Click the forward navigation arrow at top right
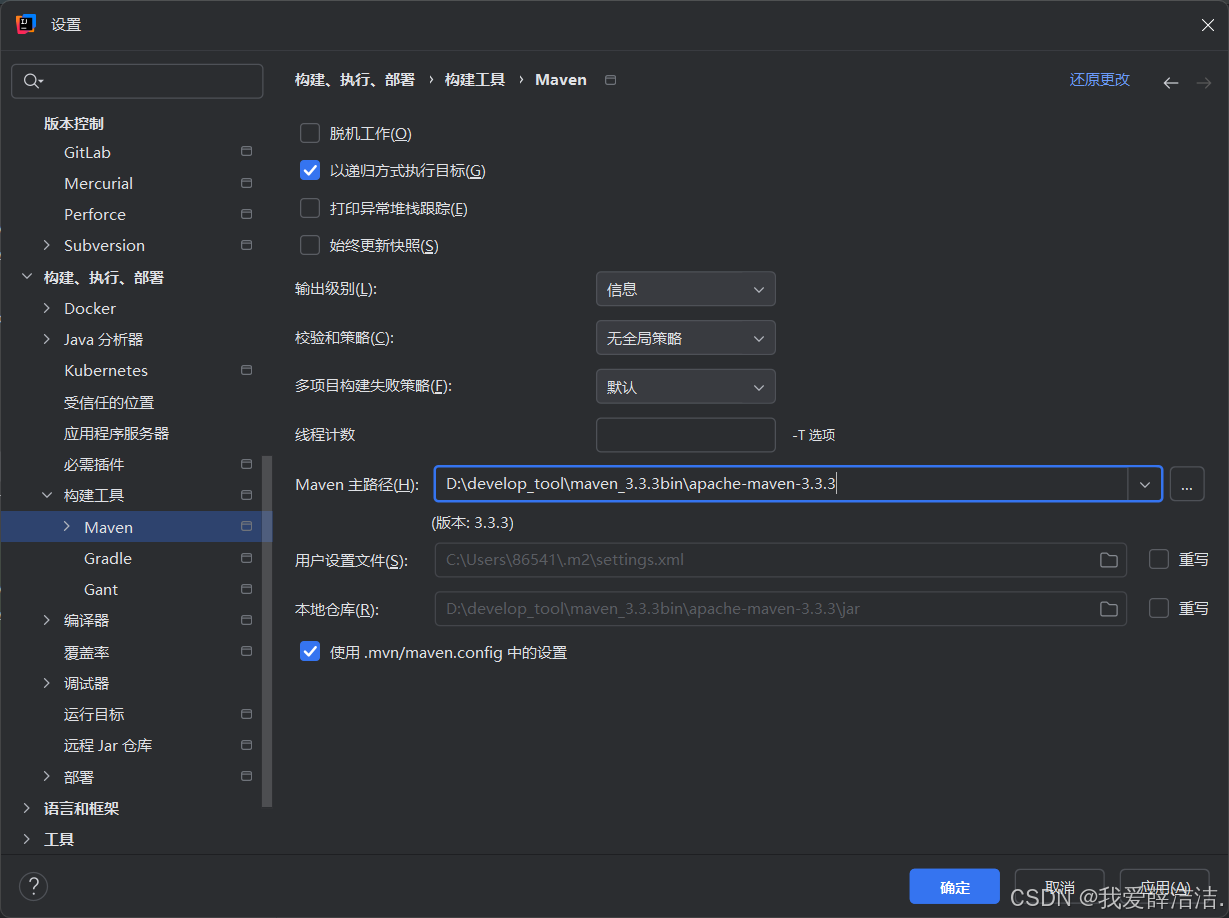The width and height of the screenshot is (1229, 918). click(x=1203, y=82)
